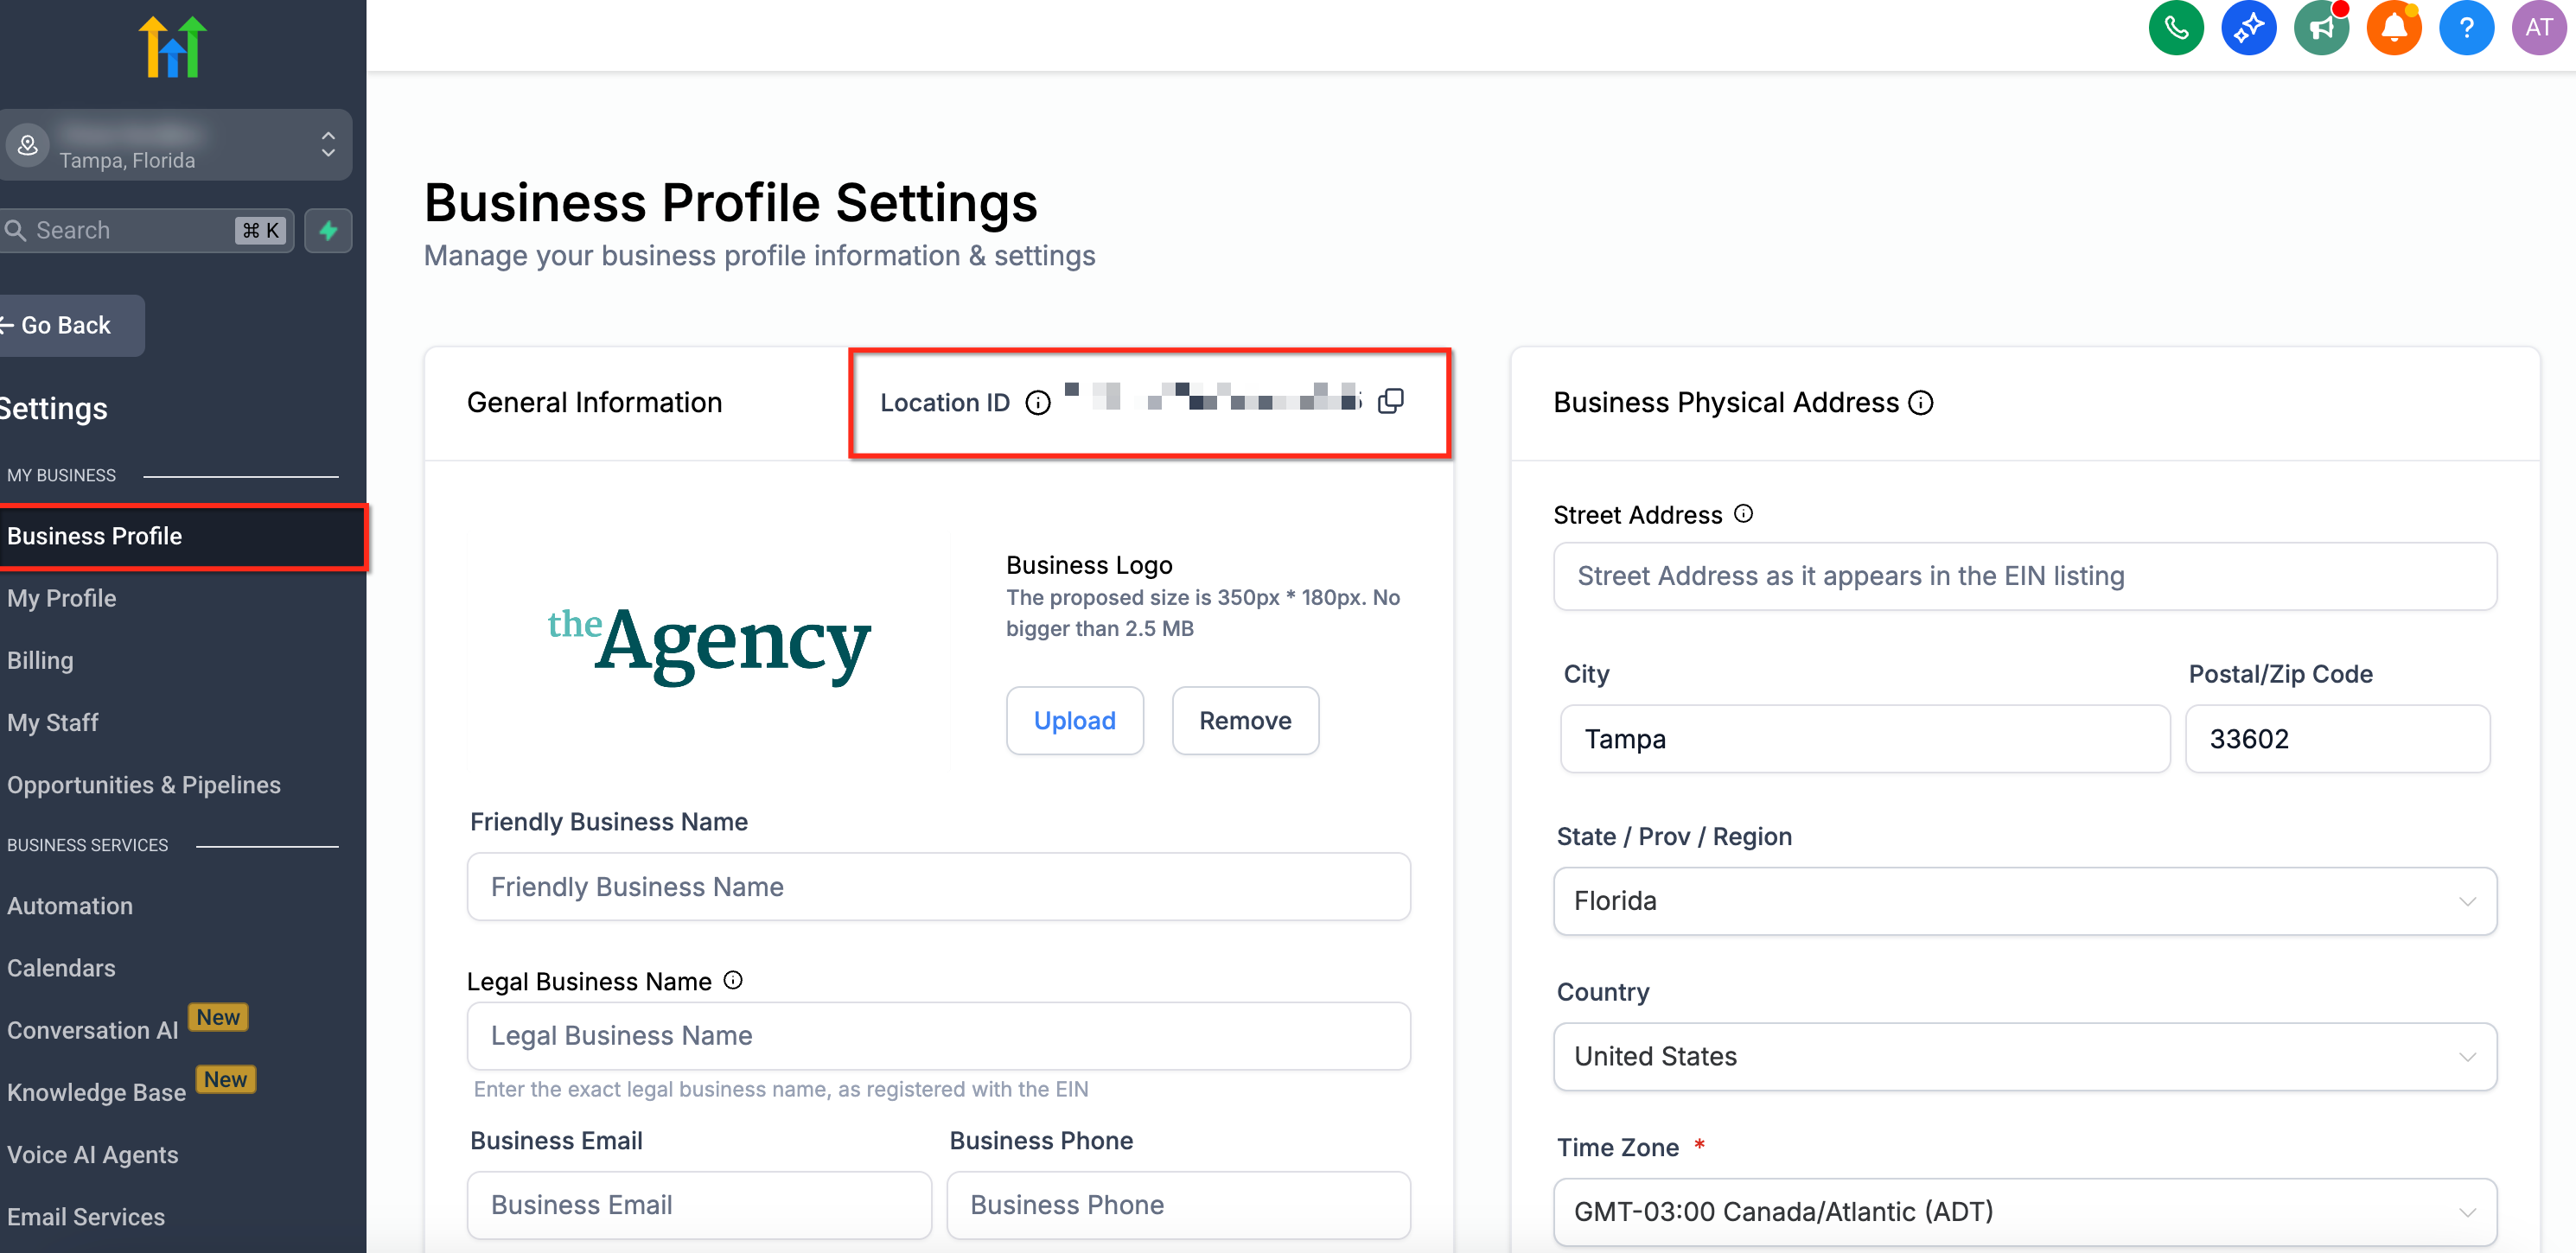Open My Staff settings menu item
This screenshot has width=2576, height=1253.
pos(53,722)
